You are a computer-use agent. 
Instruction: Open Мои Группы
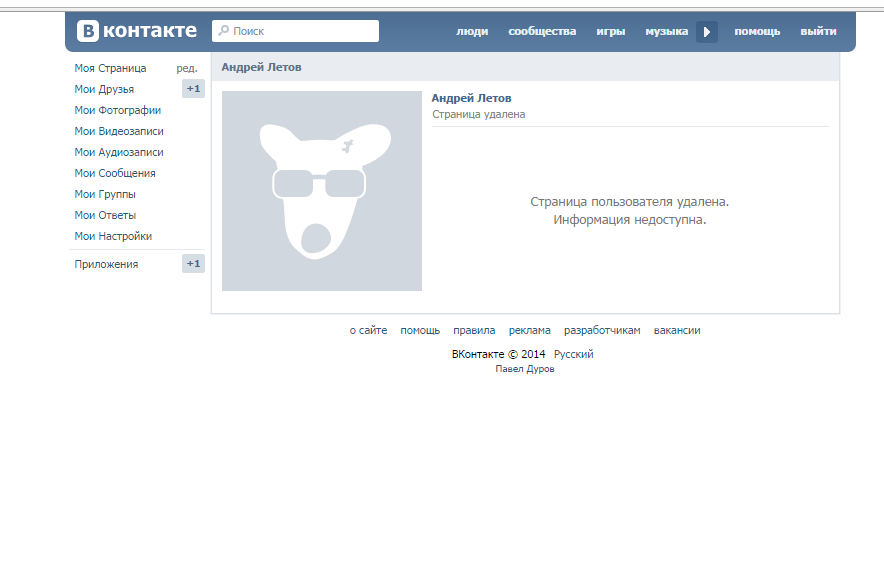coord(105,194)
